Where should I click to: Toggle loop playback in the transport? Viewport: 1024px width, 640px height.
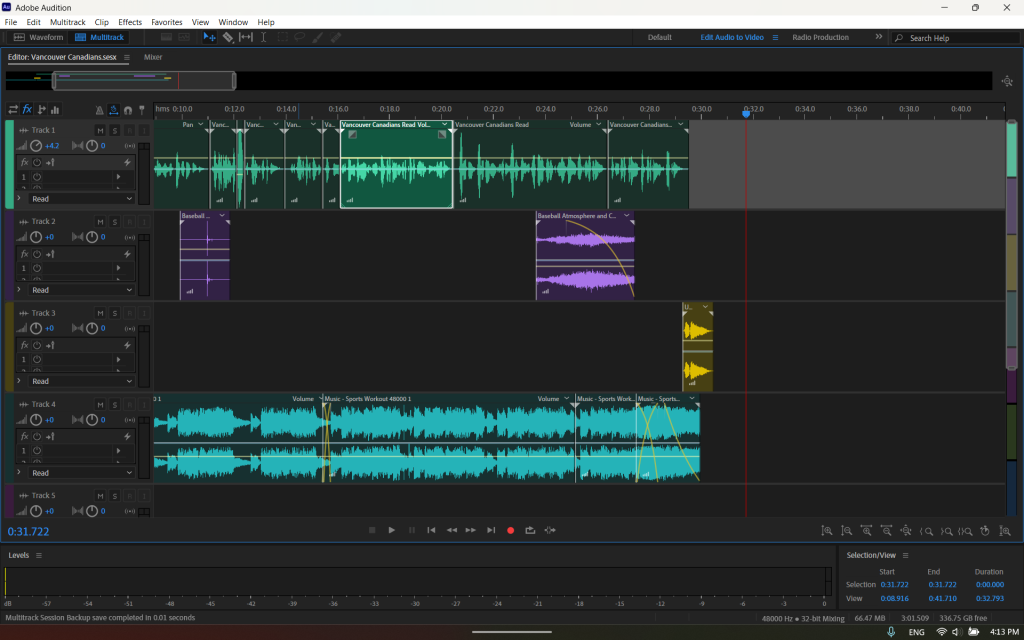click(x=530, y=530)
